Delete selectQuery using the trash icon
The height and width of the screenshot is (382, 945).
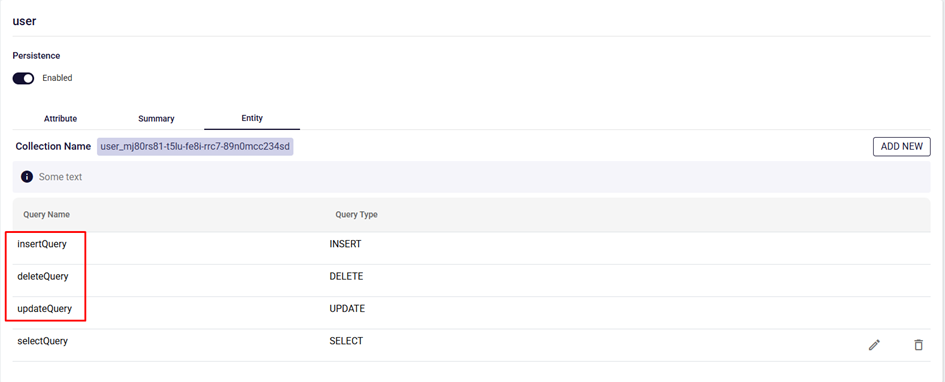(918, 345)
